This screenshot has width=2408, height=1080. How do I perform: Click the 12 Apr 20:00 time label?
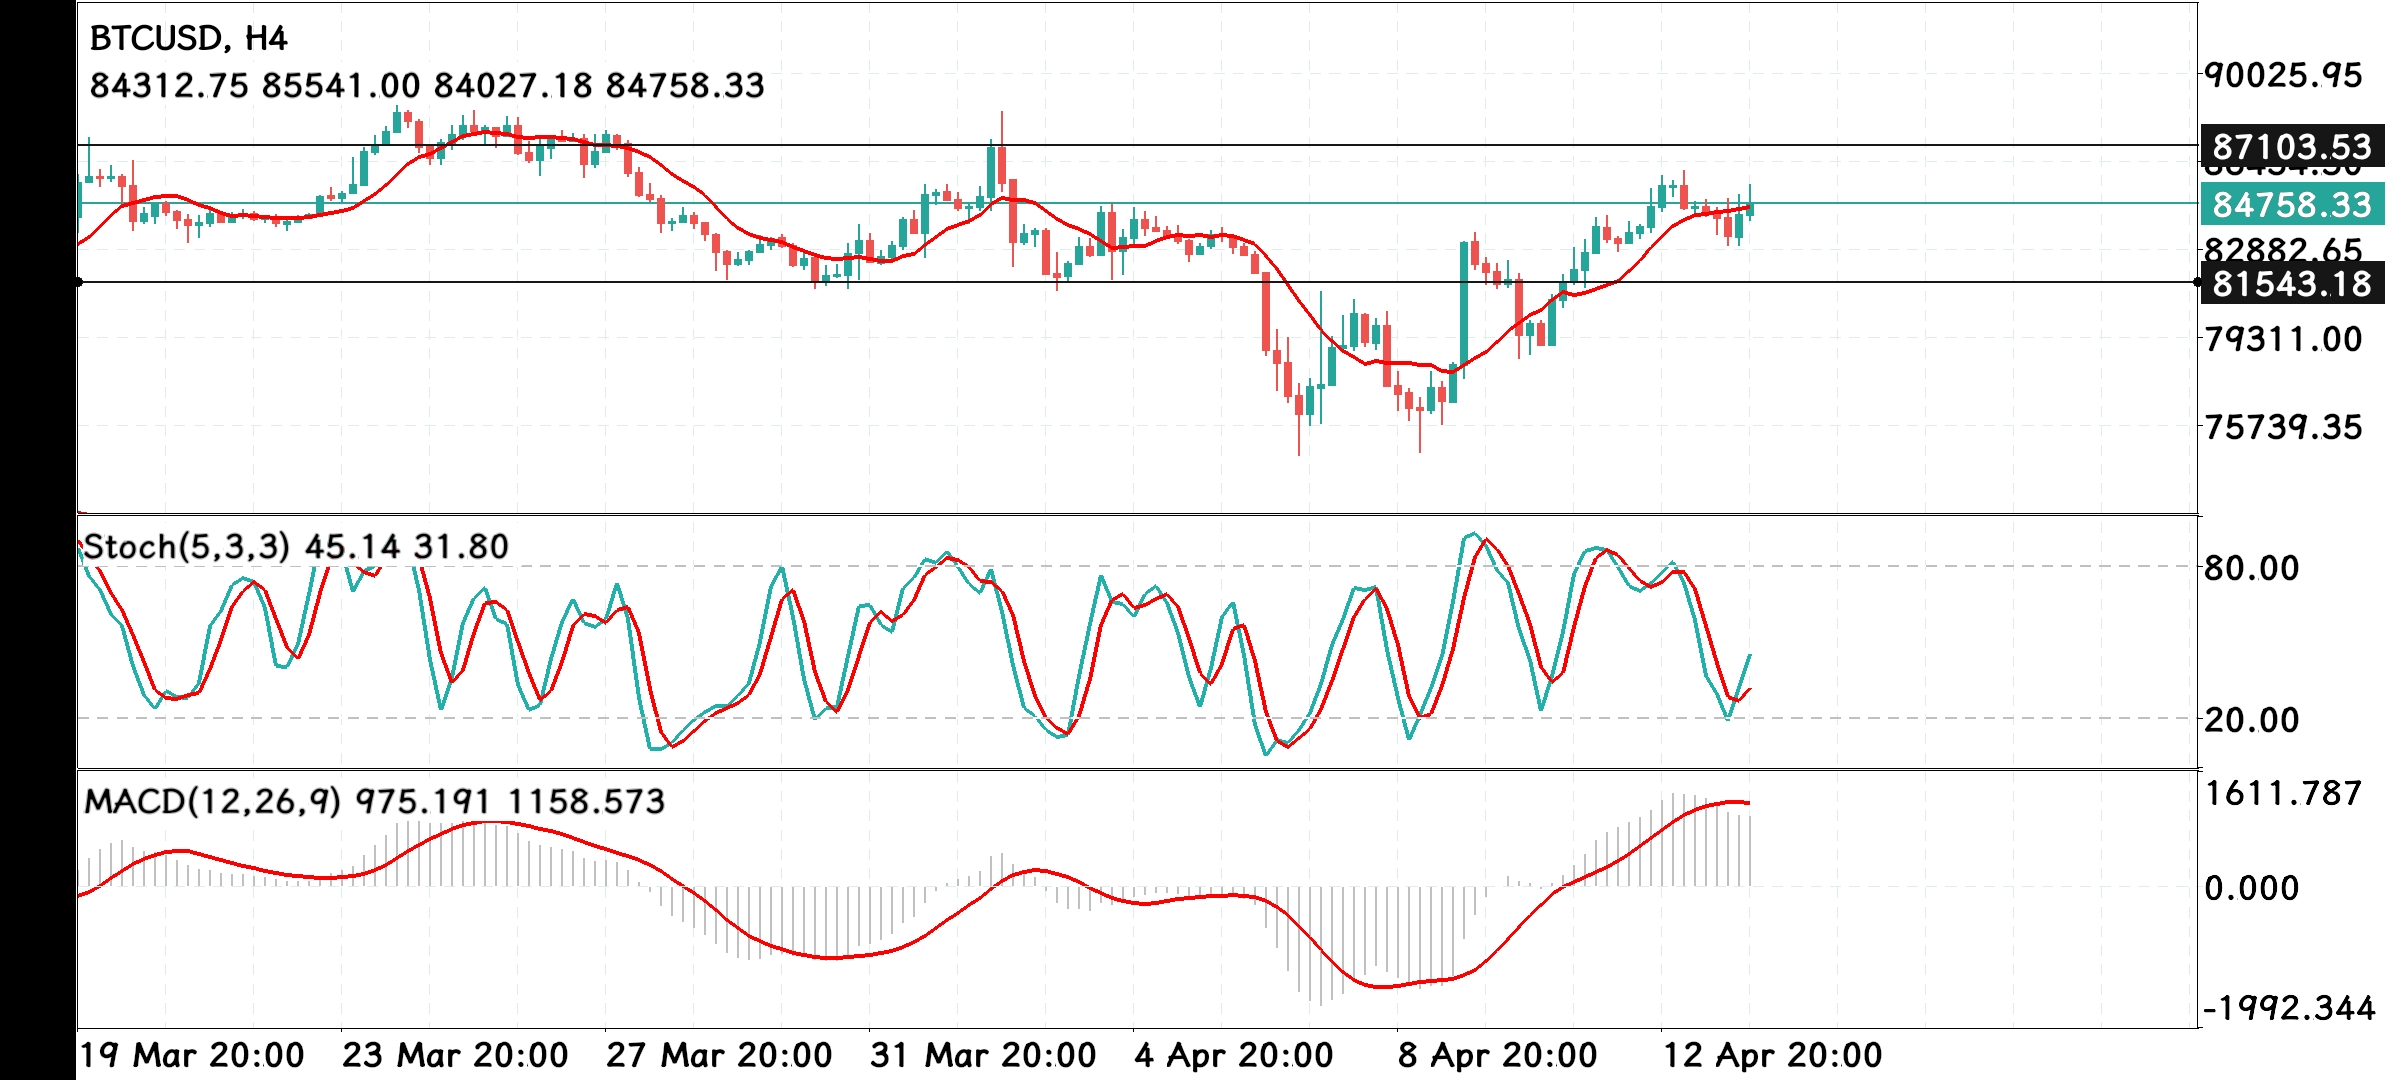coord(1772,1055)
